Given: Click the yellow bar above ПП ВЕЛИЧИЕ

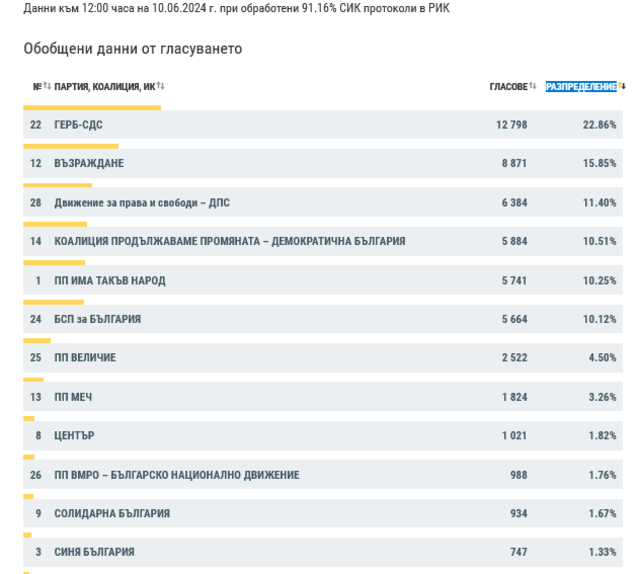Looking at the screenshot, I should point(37,340).
